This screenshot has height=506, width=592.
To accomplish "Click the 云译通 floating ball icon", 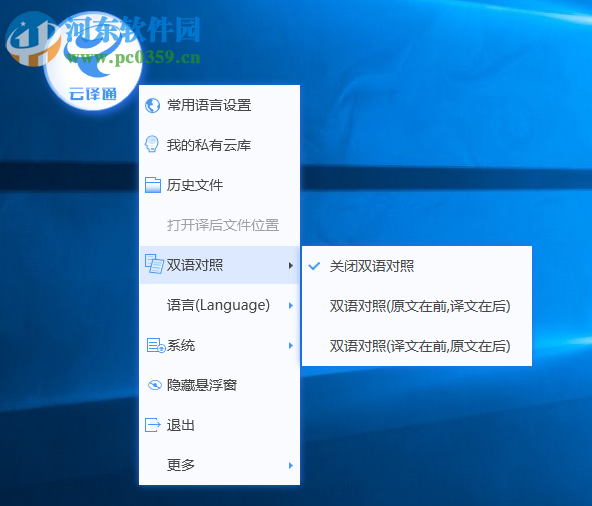I will (93, 61).
